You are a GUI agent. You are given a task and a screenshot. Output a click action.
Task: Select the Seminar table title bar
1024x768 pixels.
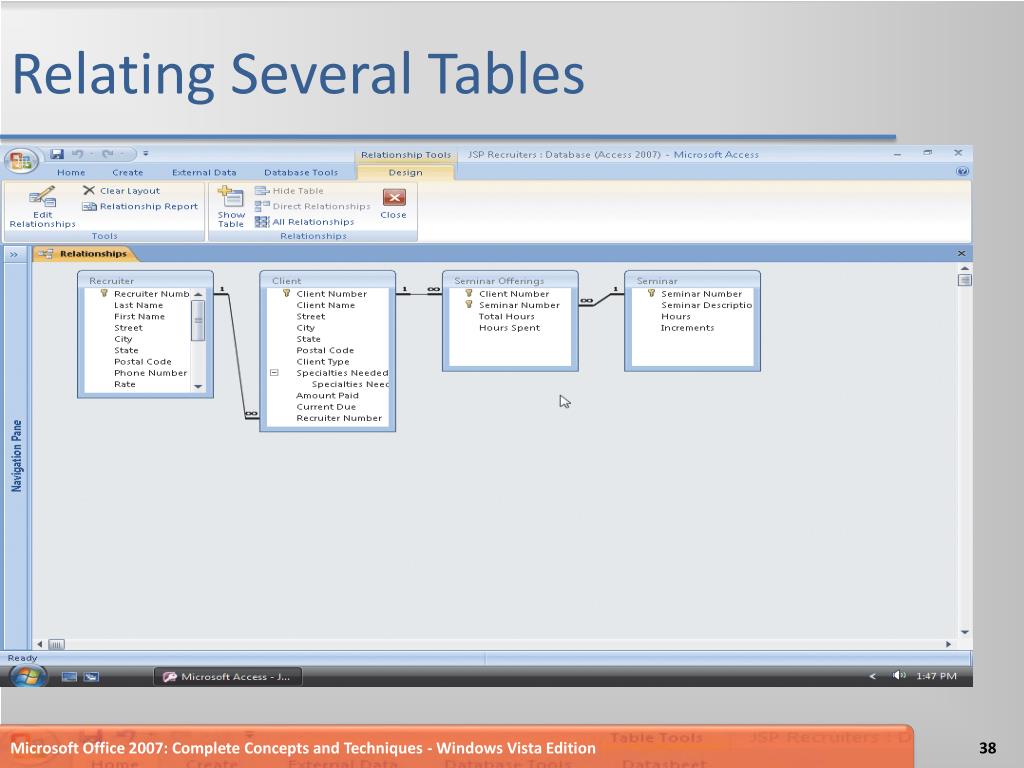point(692,280)
